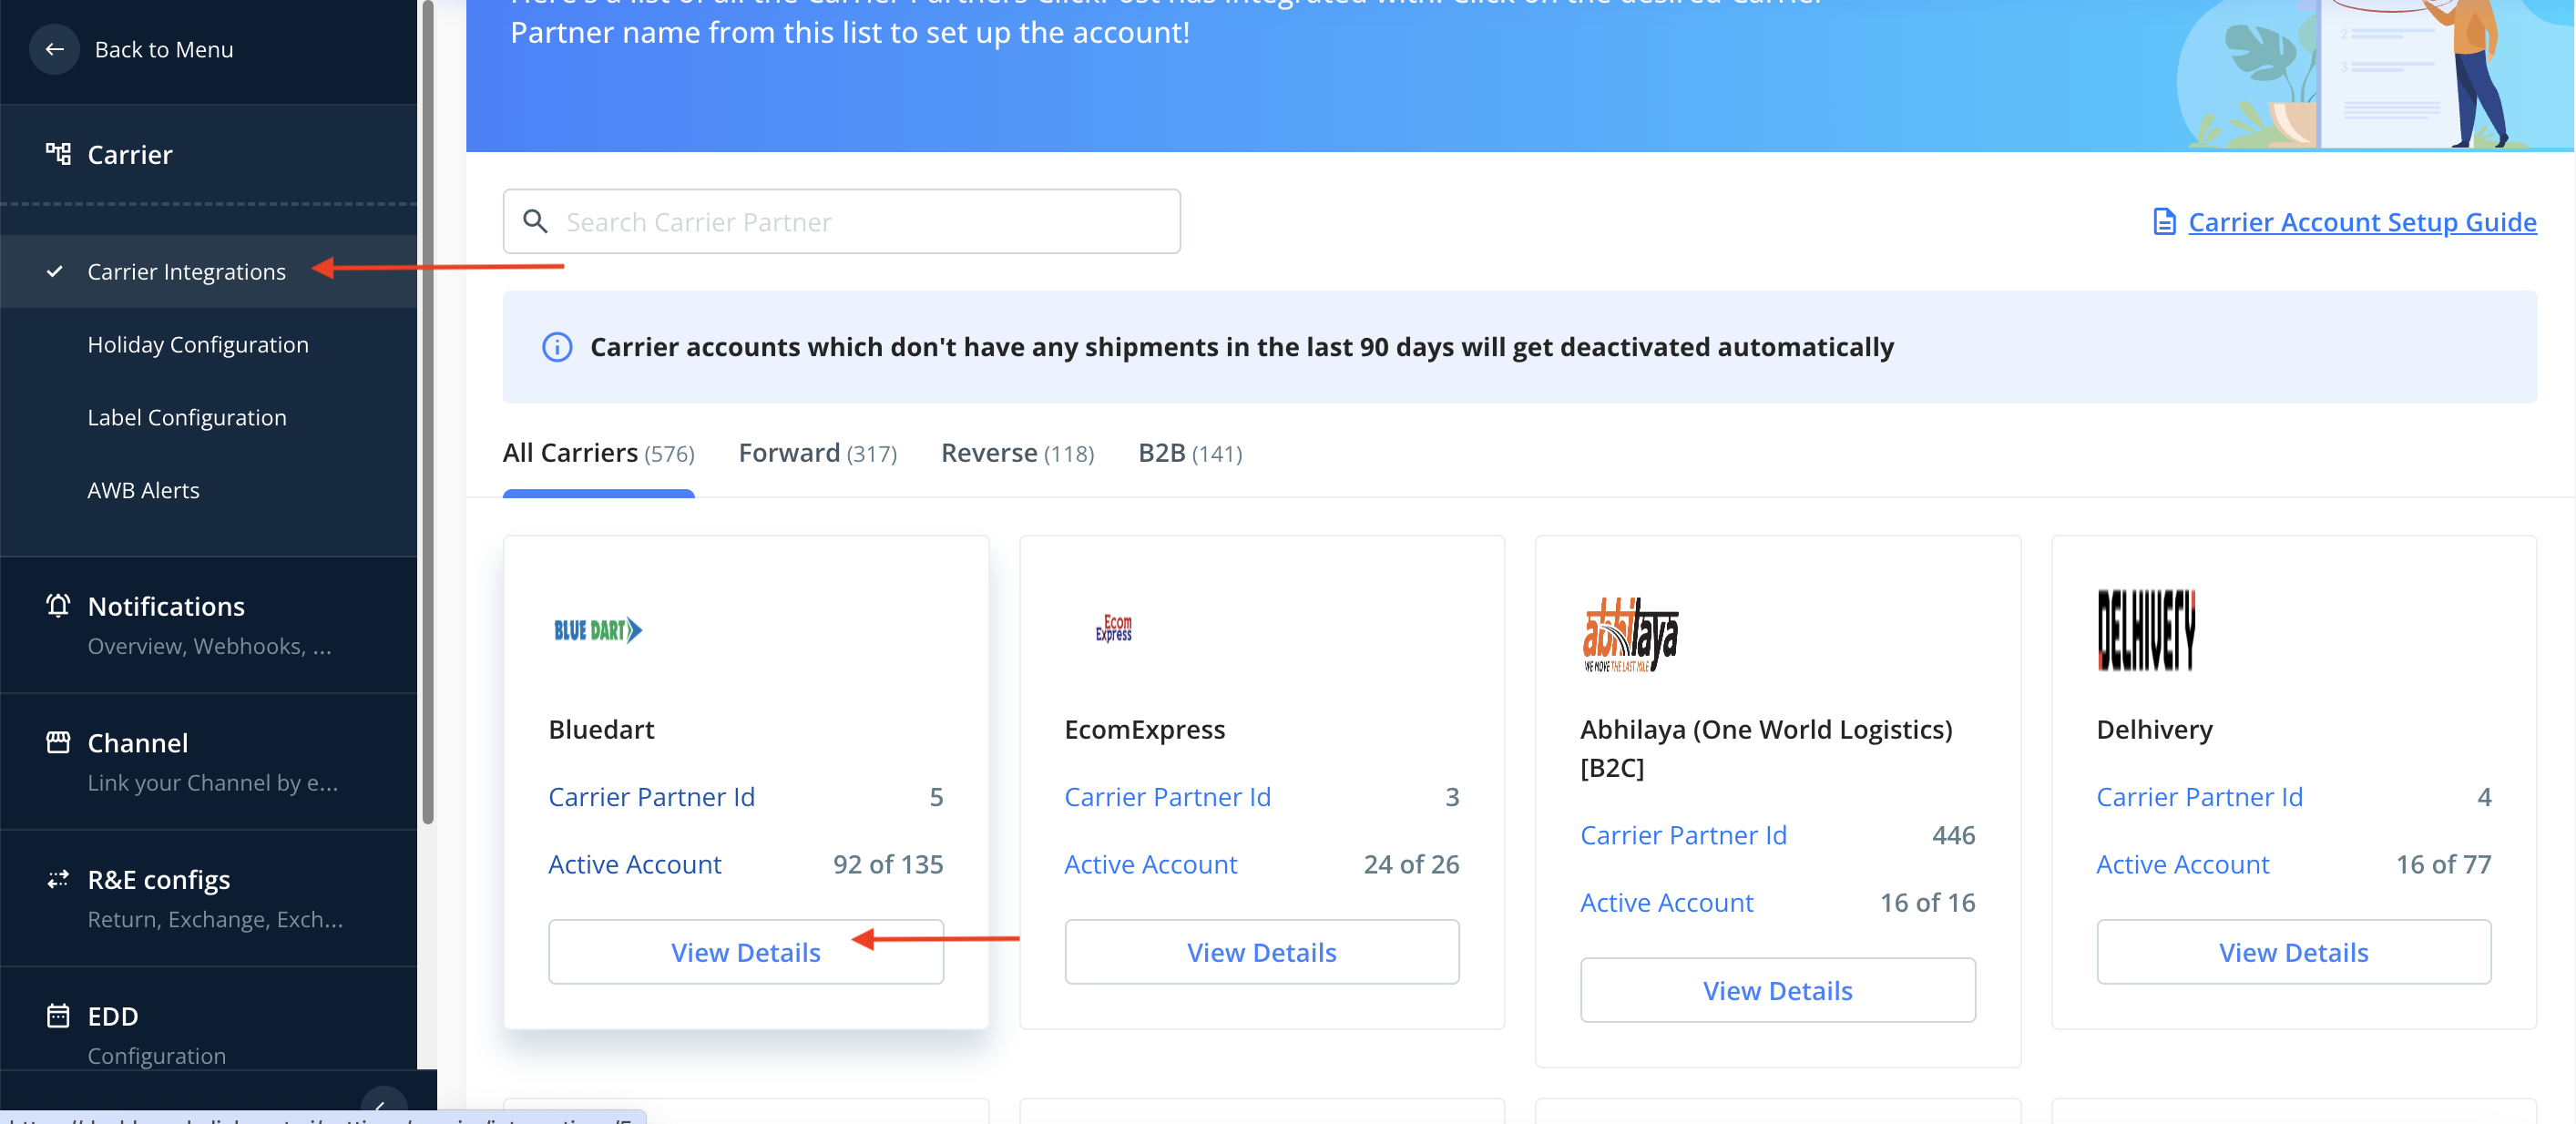Click the info icon in deactivation notice

click(x=557, y=347)
